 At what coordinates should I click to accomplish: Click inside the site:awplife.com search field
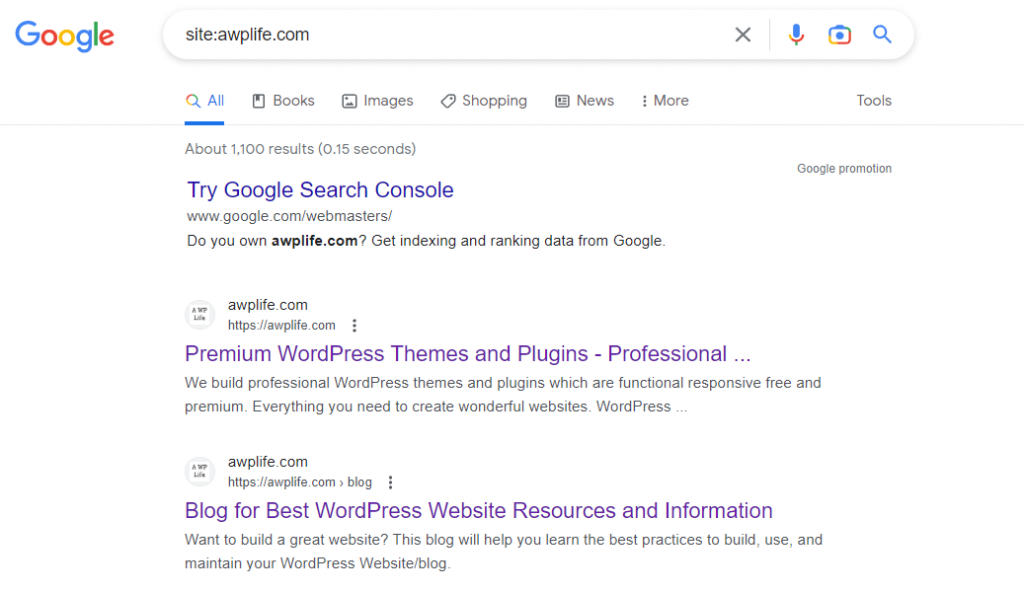pyautogui.click(x=450, y=35)
